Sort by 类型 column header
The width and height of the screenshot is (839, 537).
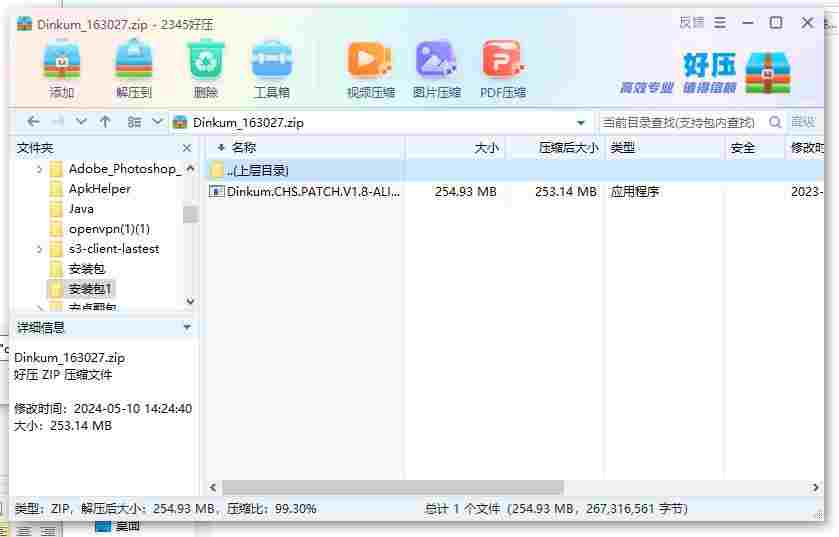pos(665,148)
